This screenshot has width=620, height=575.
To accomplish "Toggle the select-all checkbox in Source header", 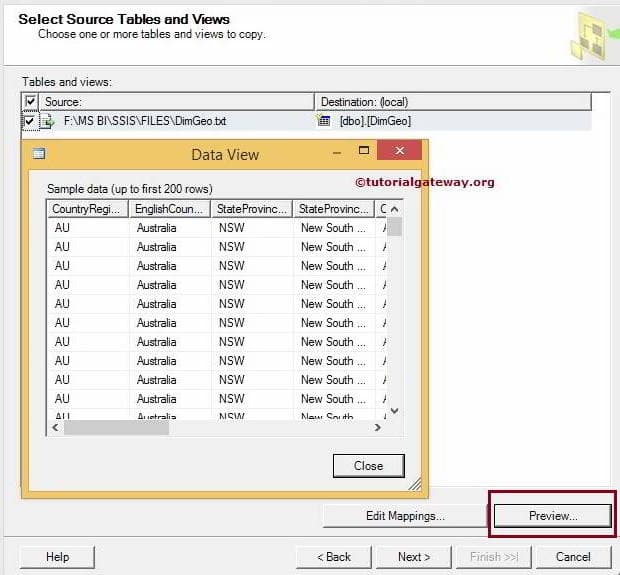I will pyautogui.click(x=30, y=102).
